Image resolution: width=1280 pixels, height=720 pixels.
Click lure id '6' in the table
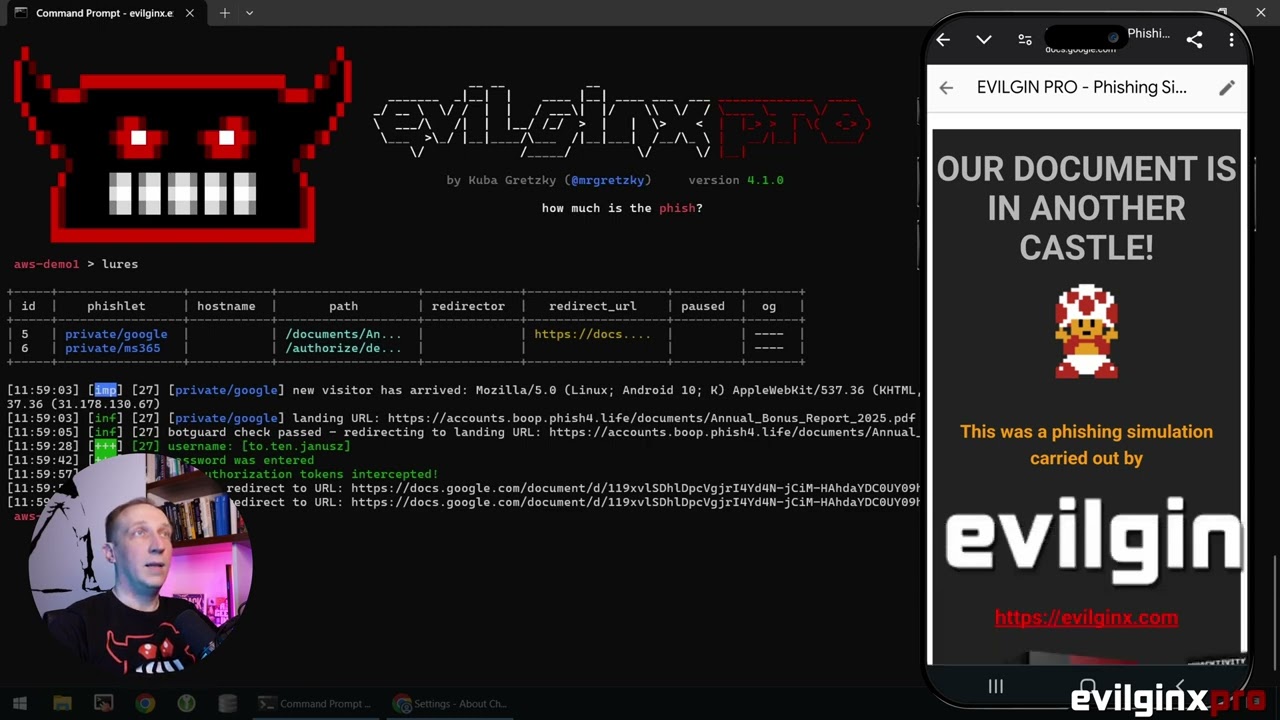(x=25, y=348)
